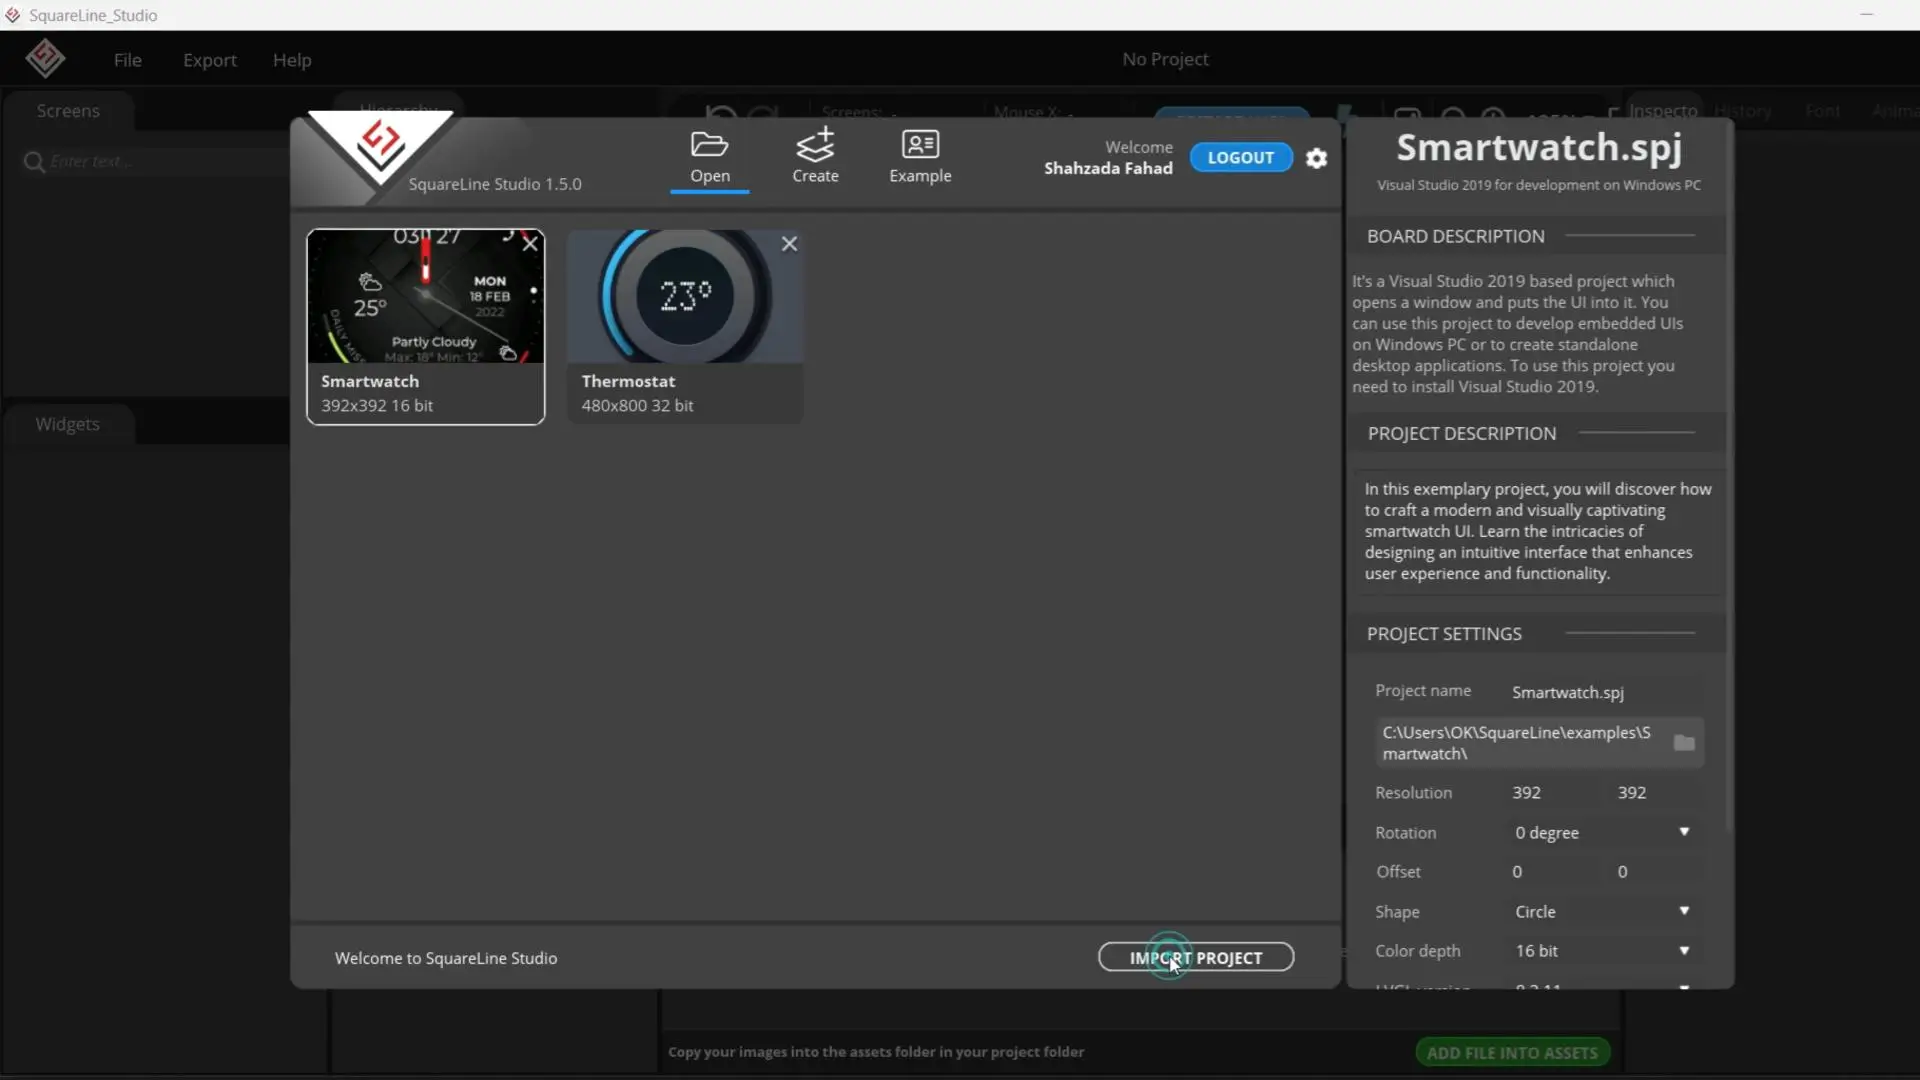Click the LOGOUT button
The width and height of the screenshot is (1920, 1080).
[1240, 157]
